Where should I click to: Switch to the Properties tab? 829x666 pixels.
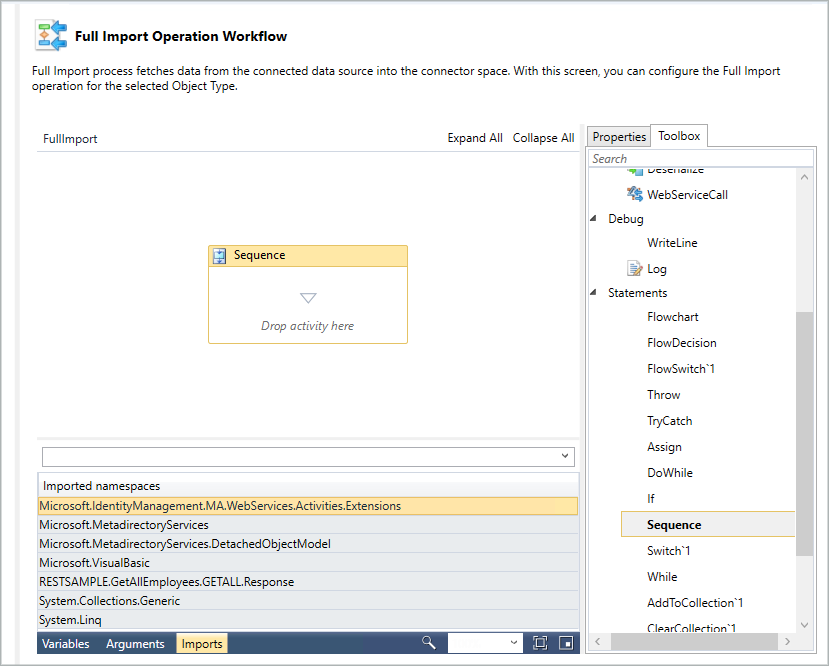619,137
